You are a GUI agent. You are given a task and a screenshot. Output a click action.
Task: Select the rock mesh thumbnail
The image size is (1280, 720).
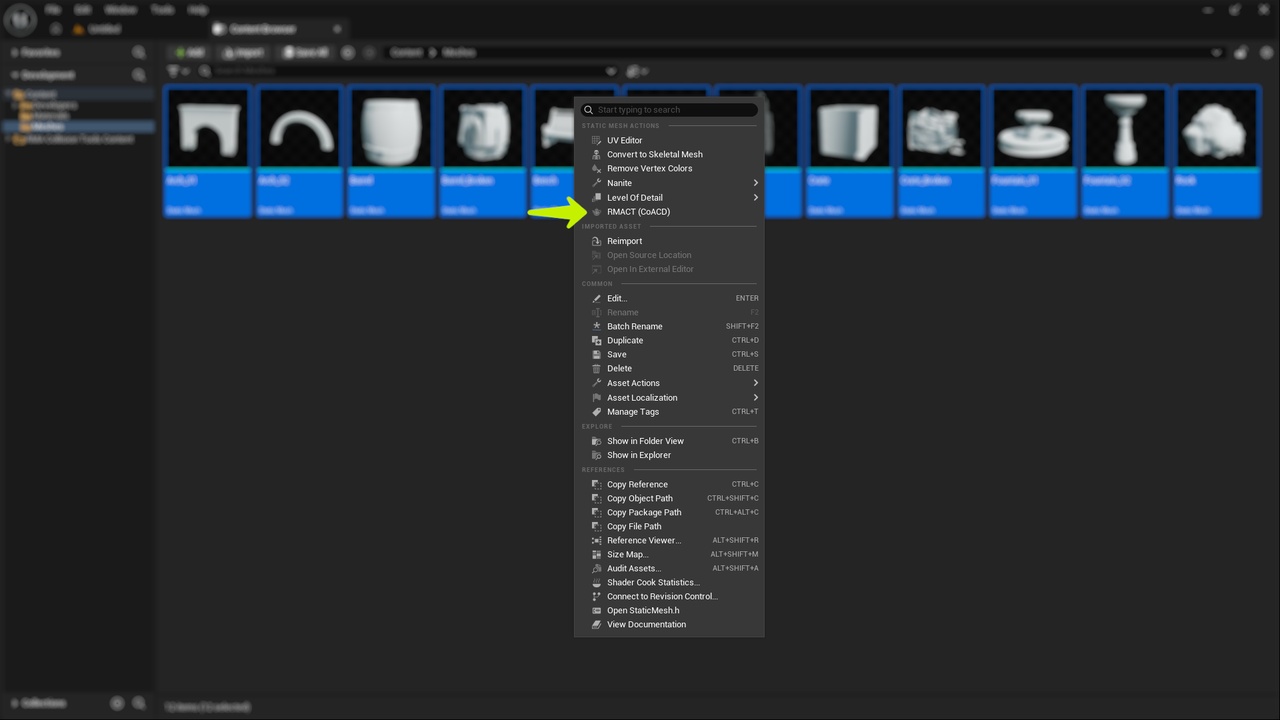(1216, 128)
